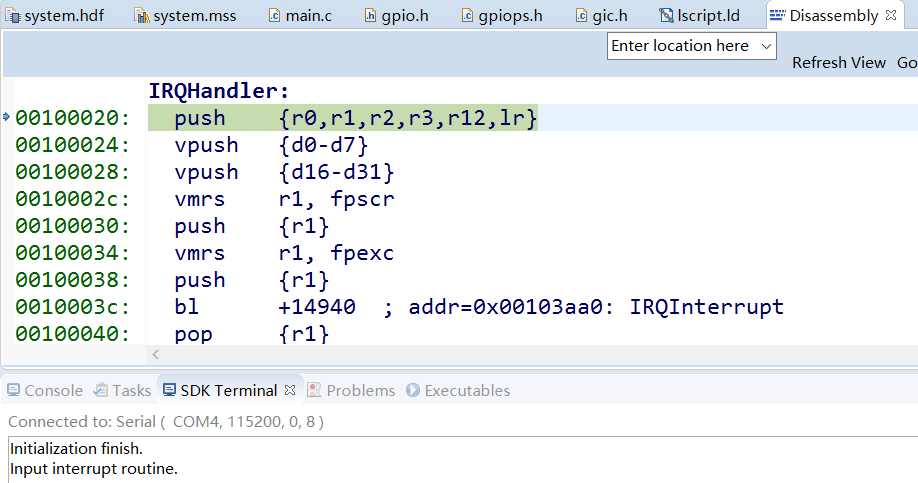
Task: Select address 0010003c
Action: pyautogui.click(x=73, y=307)
